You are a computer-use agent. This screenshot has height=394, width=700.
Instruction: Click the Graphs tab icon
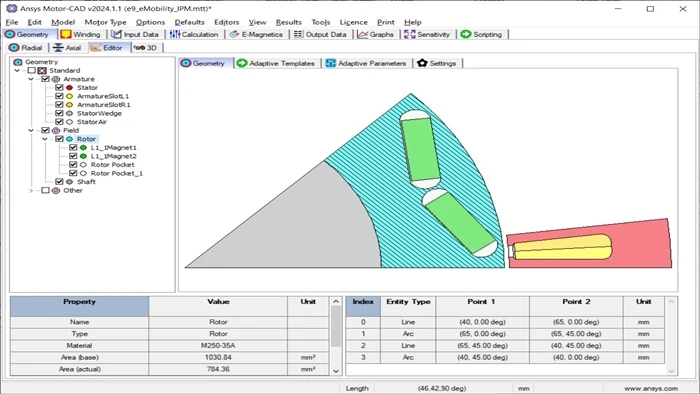(x=363, y=34)
